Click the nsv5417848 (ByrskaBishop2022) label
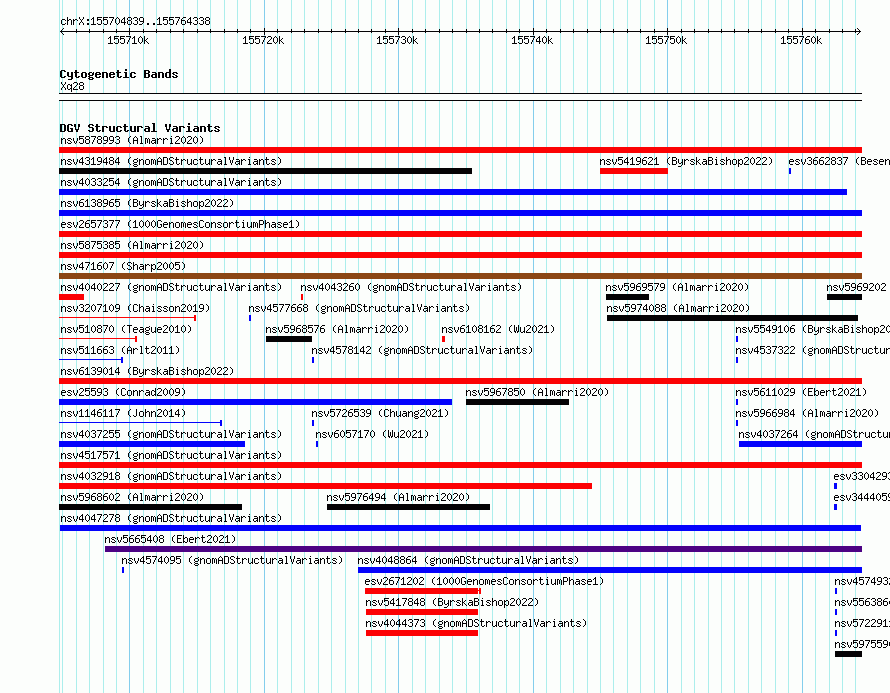The image size is (890, 693). click(x=452, y=602)
